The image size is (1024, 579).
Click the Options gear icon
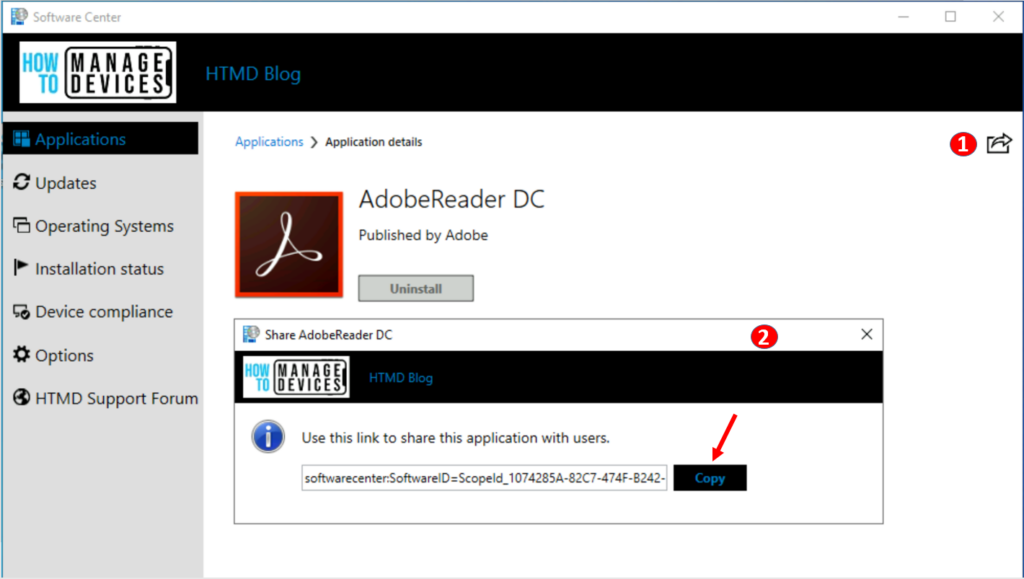[22, 354]
